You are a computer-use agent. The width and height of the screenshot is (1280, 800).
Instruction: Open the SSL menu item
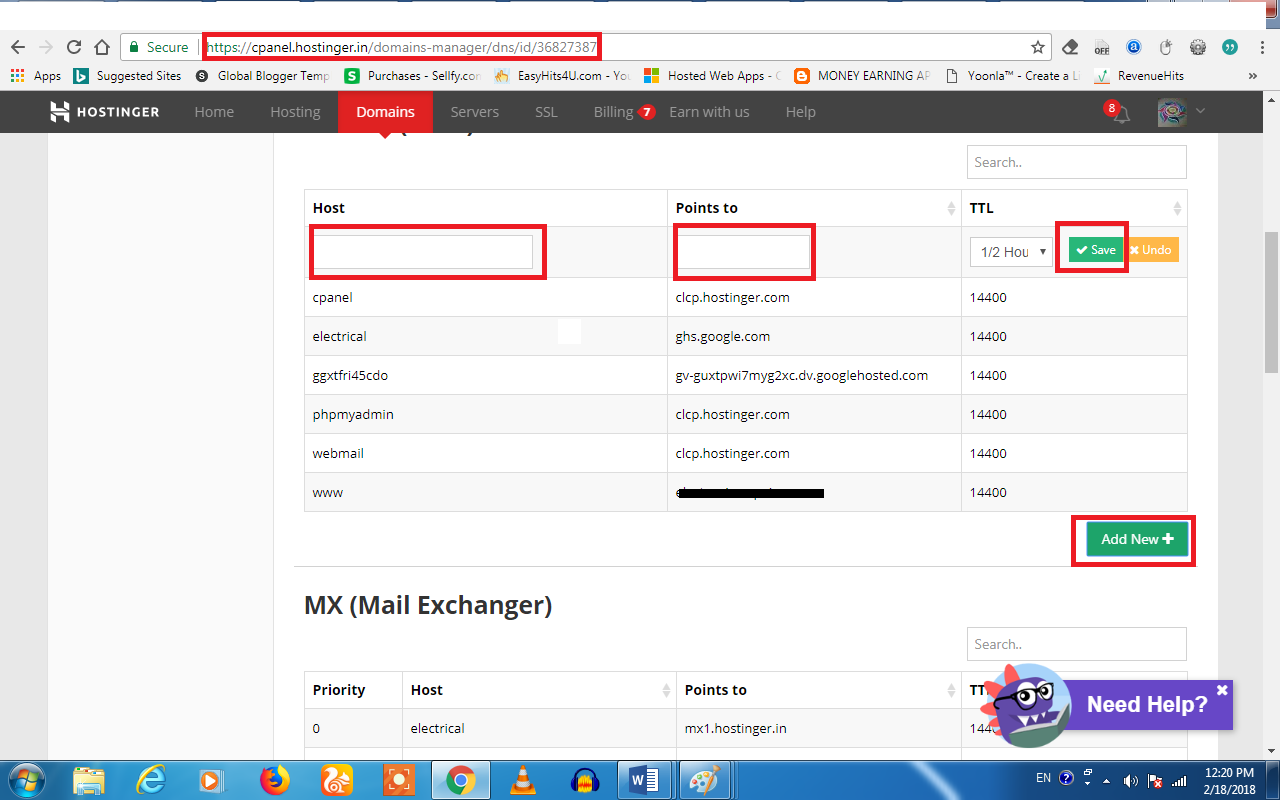click(546, 112)
